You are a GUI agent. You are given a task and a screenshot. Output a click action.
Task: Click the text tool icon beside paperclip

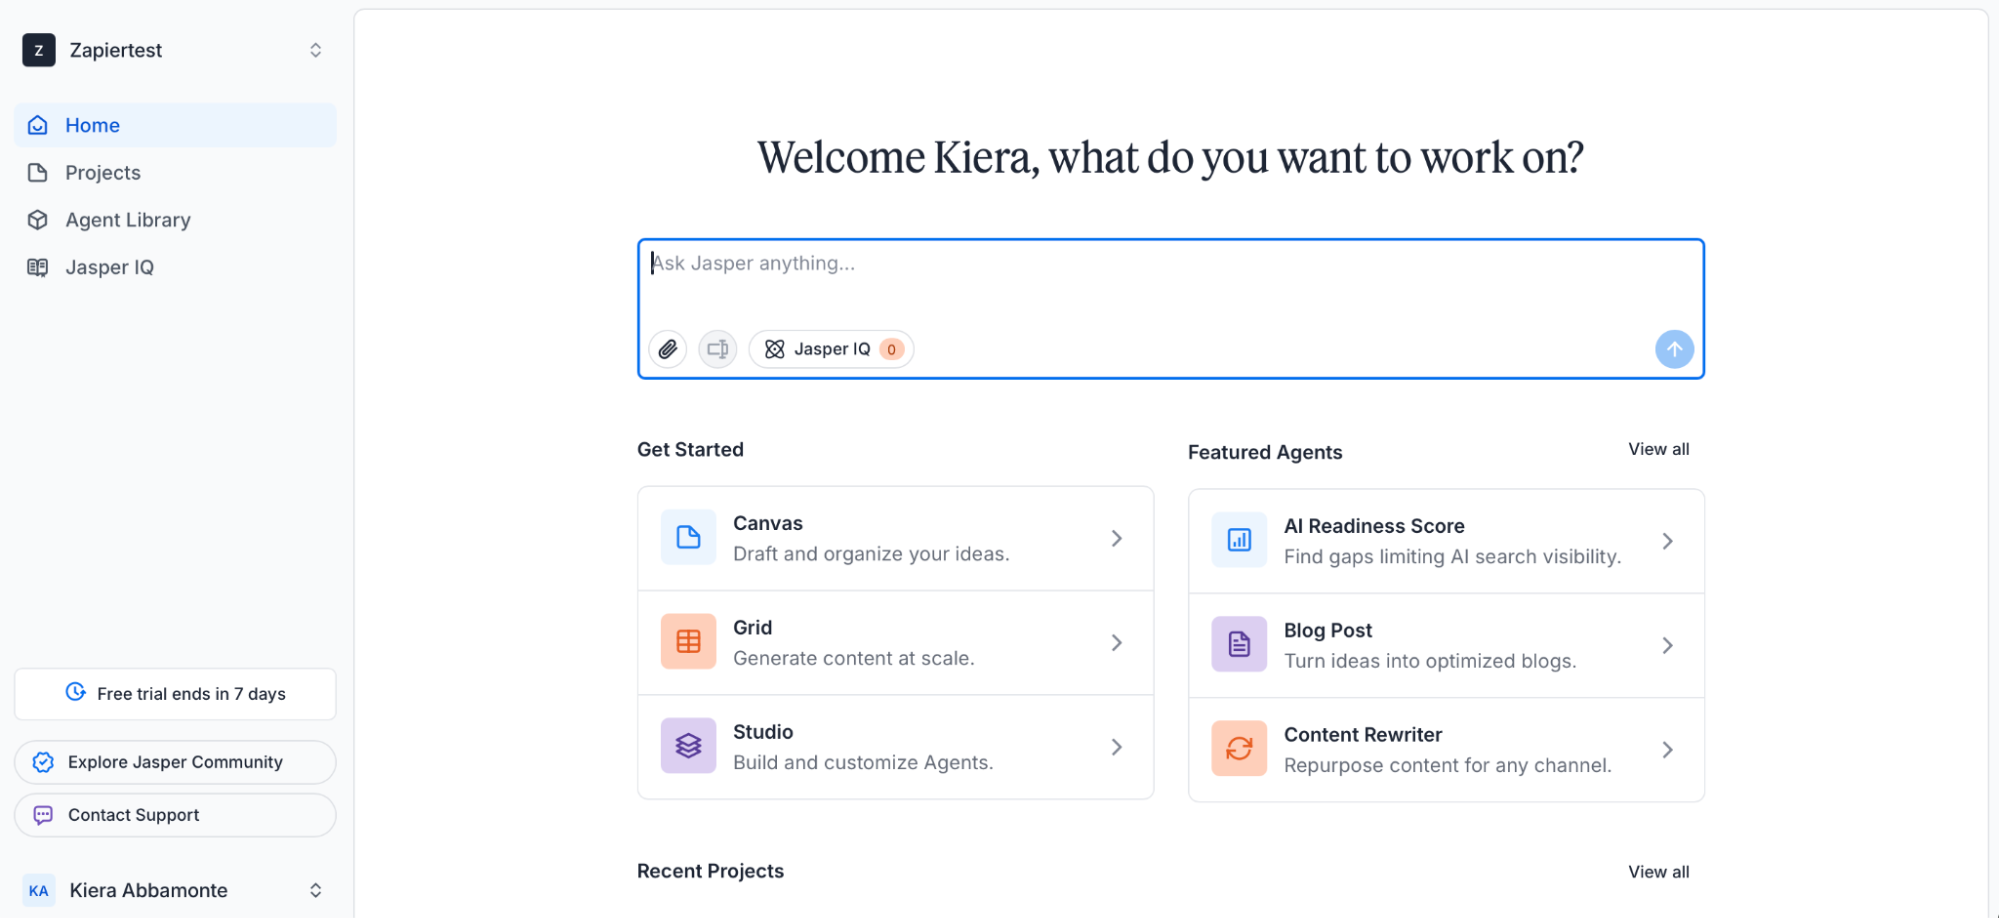tap(717, 349)
